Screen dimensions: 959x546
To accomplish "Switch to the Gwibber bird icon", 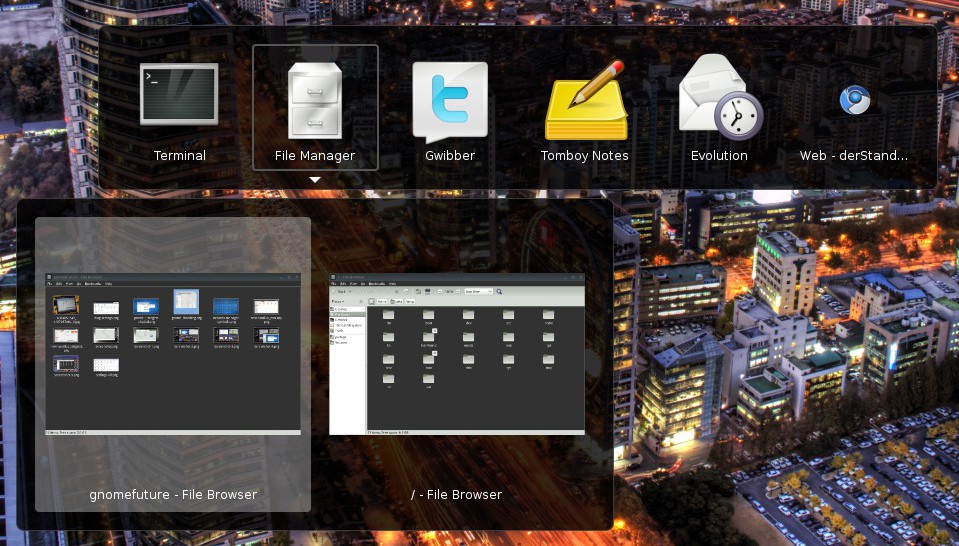I will coord(450,101).
